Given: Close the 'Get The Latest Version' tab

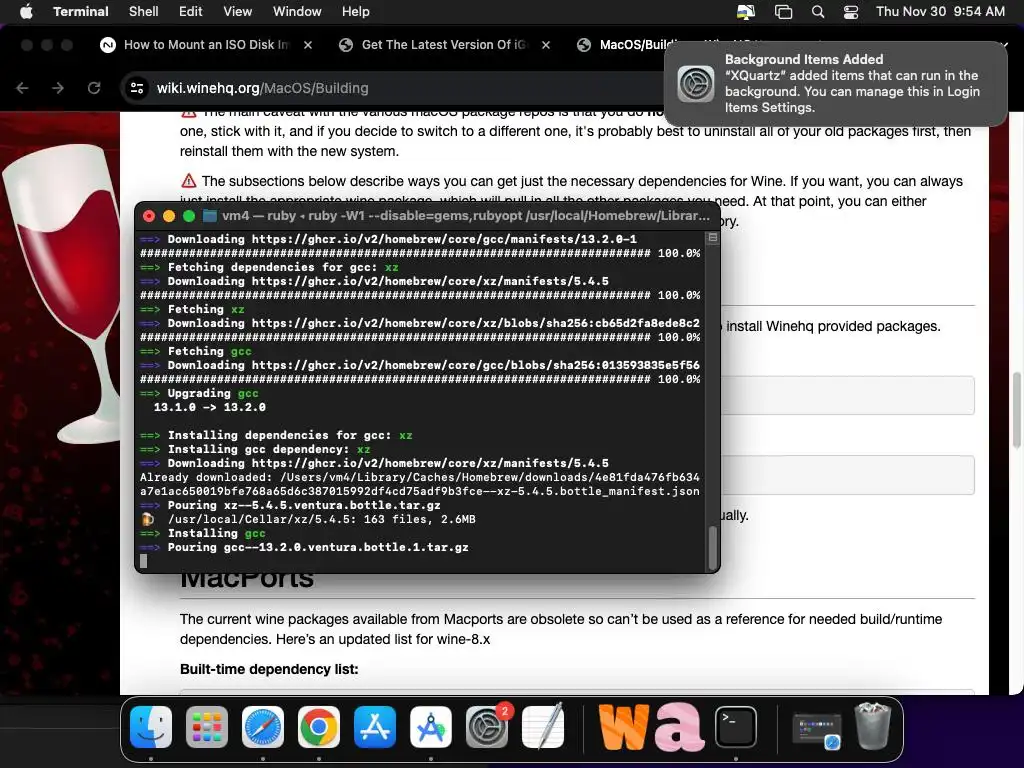Looking at the screenshot, I should [x=545, y=44].
